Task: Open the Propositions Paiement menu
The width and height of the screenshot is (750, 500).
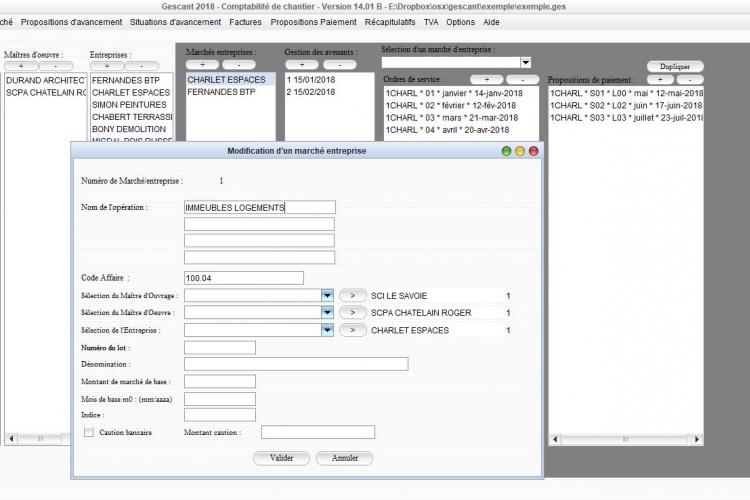Action: [x=313, y=22]
